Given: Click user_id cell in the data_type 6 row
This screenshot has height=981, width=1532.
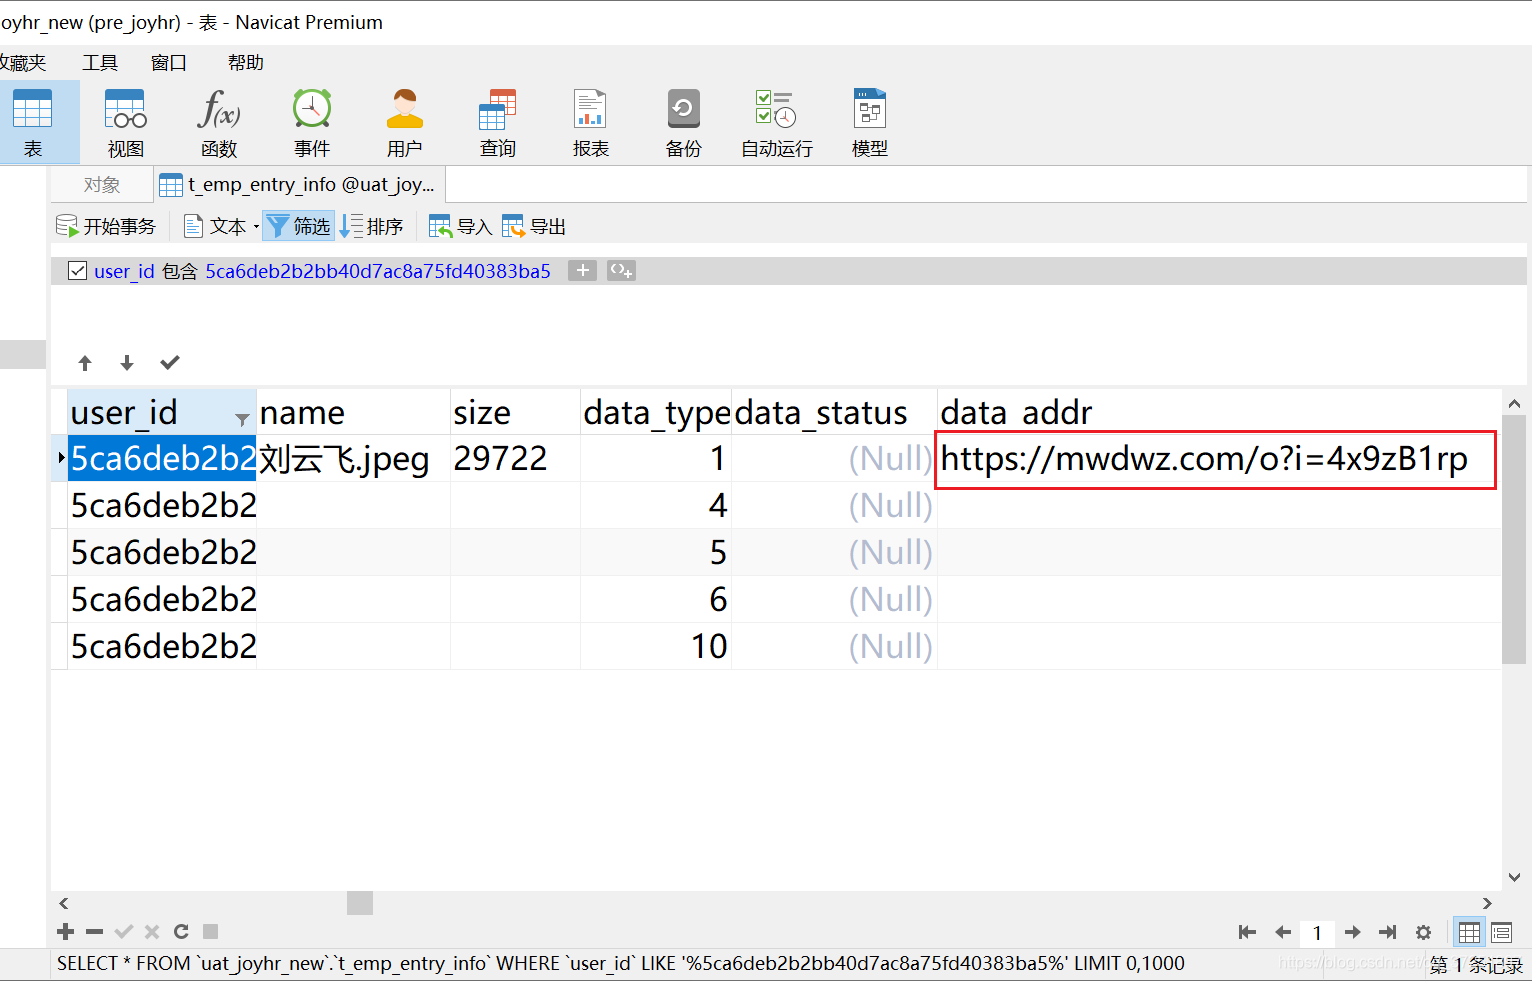Looking at the screenshot, I should tap(162, 599).
